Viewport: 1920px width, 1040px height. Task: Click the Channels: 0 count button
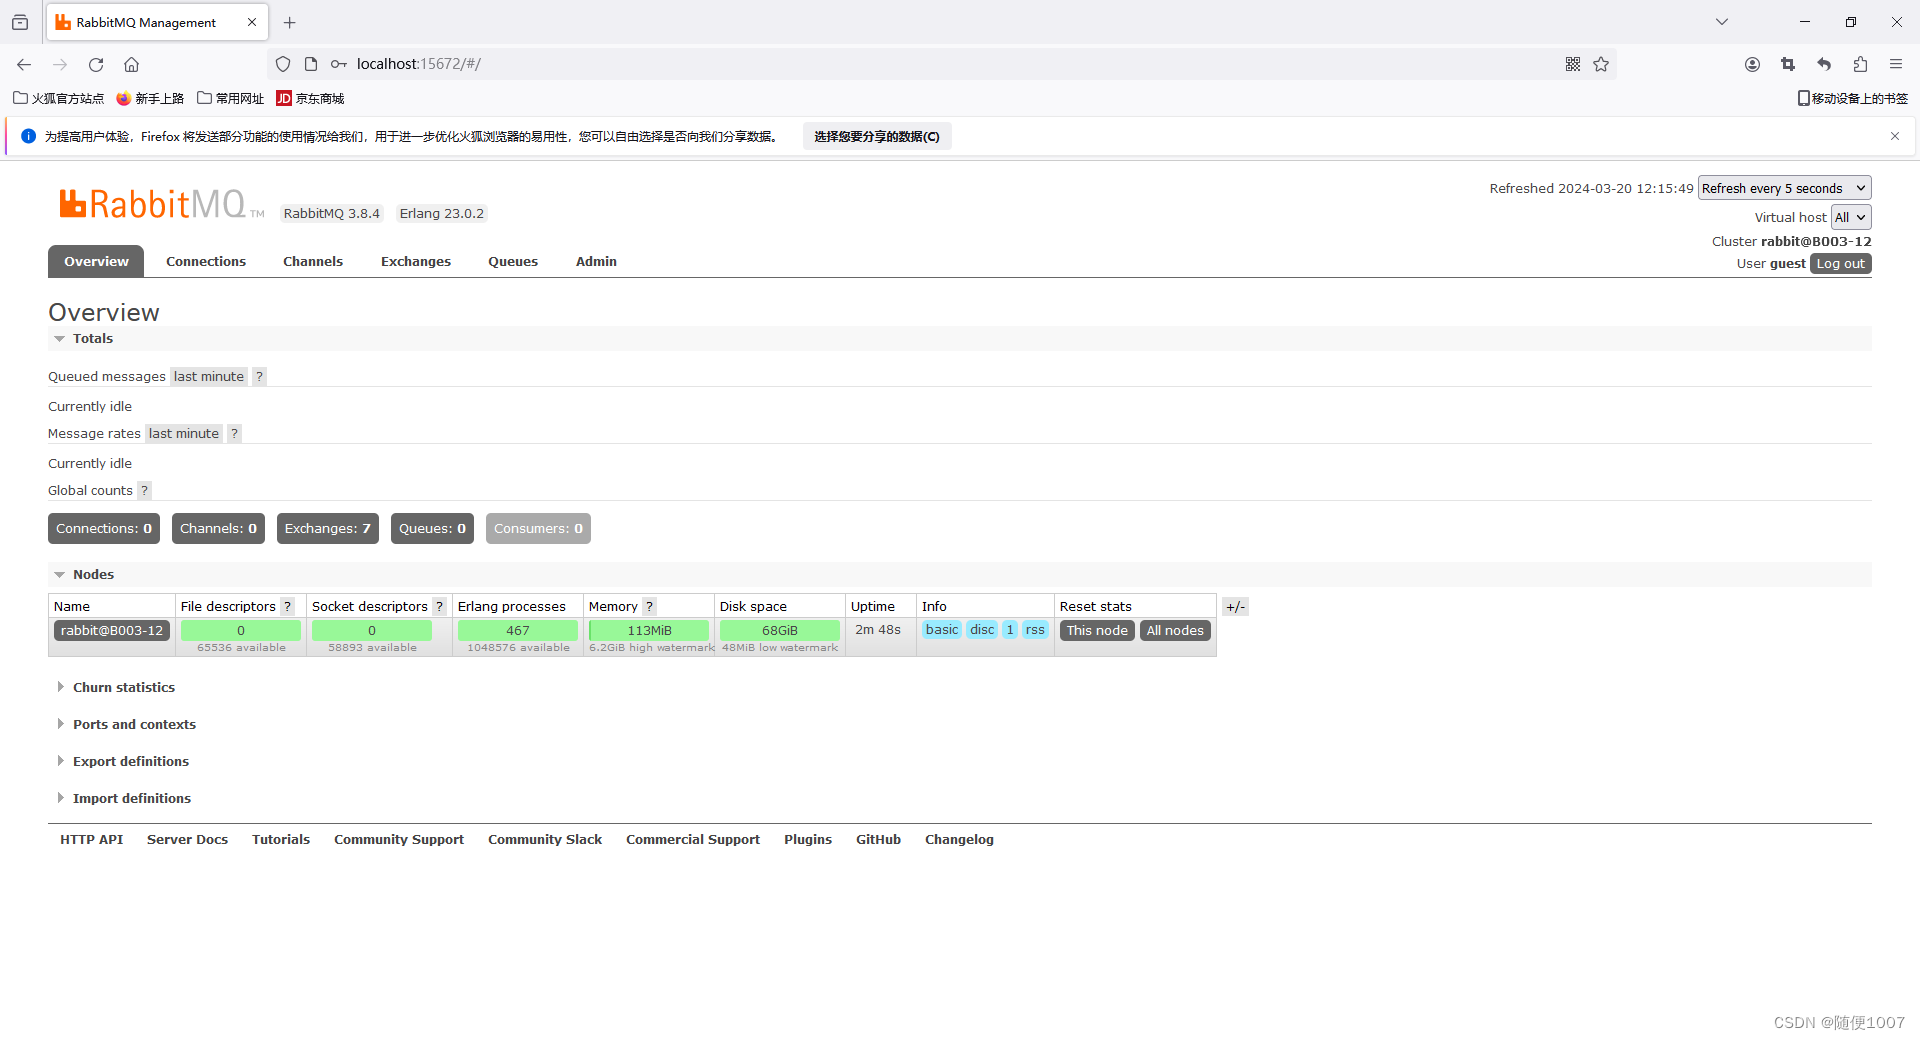click(218, 529)
